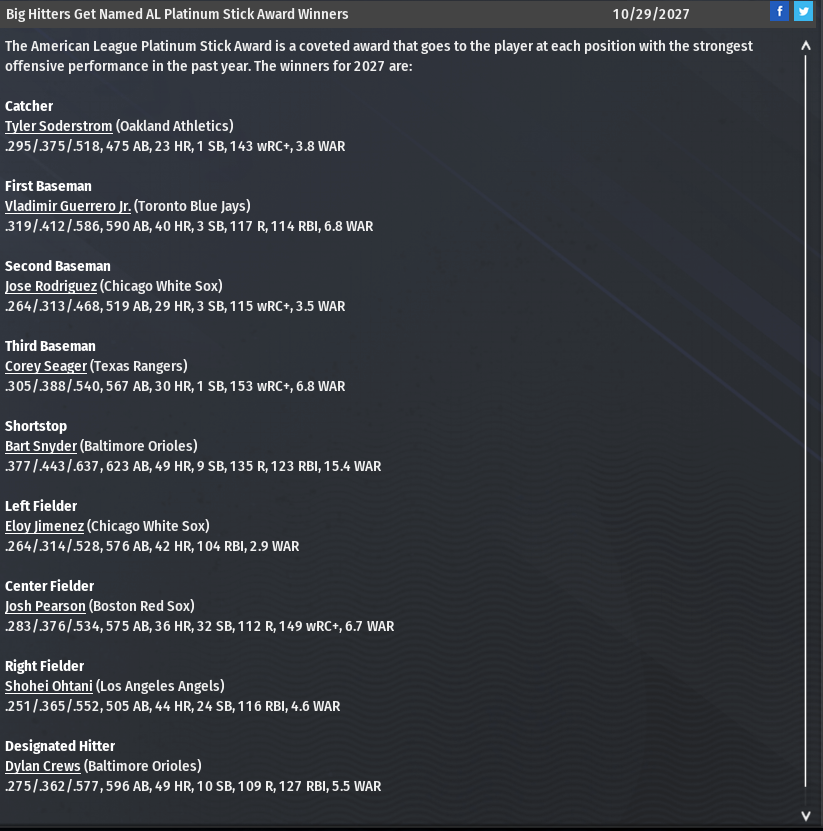Viewport: 823px width, 831px height.
Task: Open Vladimir Guerrero Jr. profile link
Action: pos(68,206)
